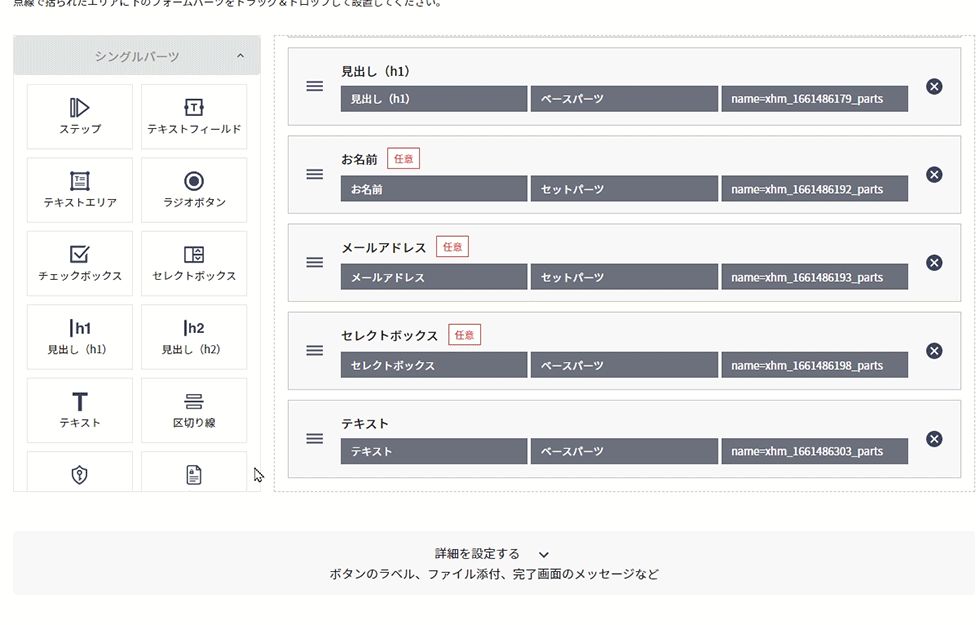Click drag handle of テキスト row
Viewport: 980px width, 625px height.
click(x=314, y=439)
